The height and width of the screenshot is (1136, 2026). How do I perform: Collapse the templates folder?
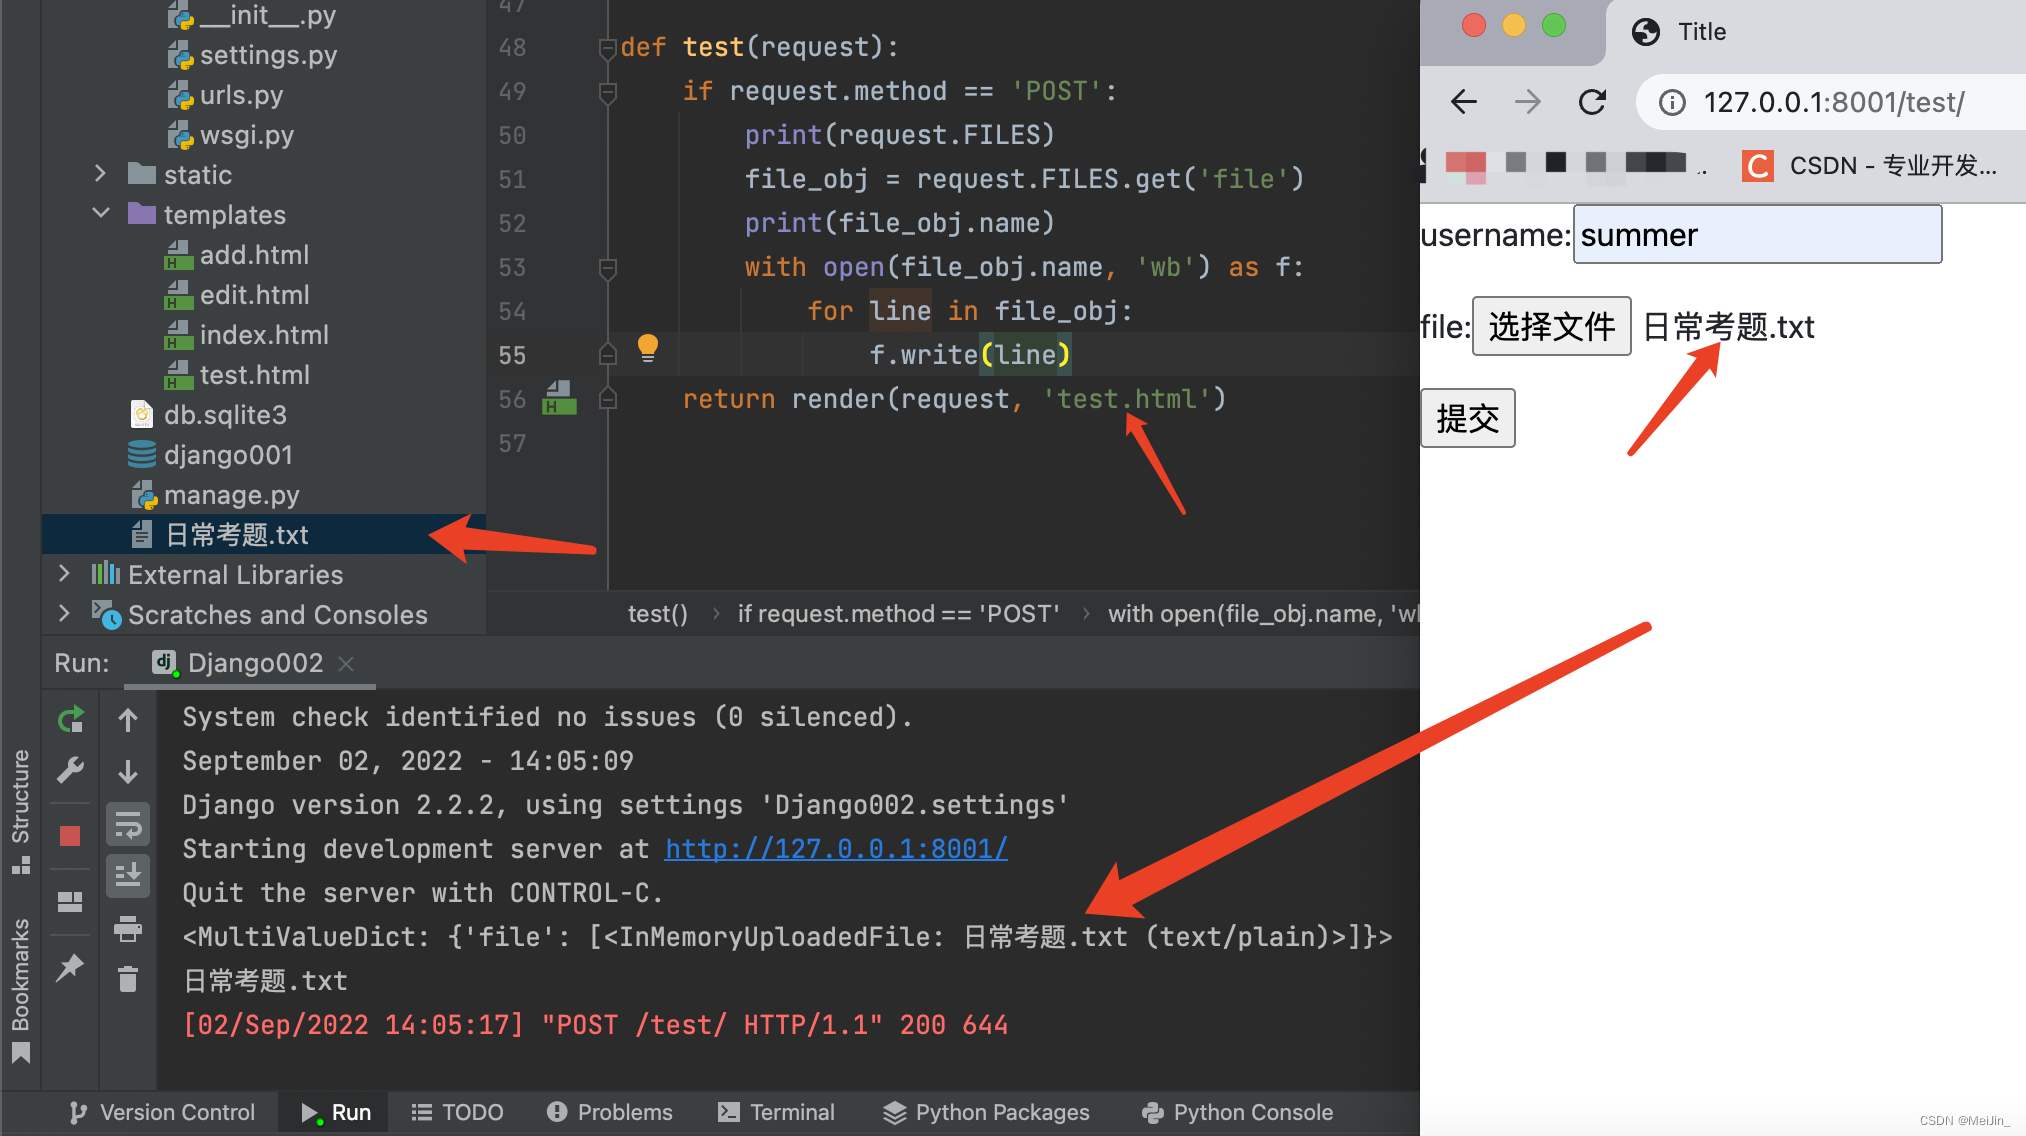click(100, 213)
